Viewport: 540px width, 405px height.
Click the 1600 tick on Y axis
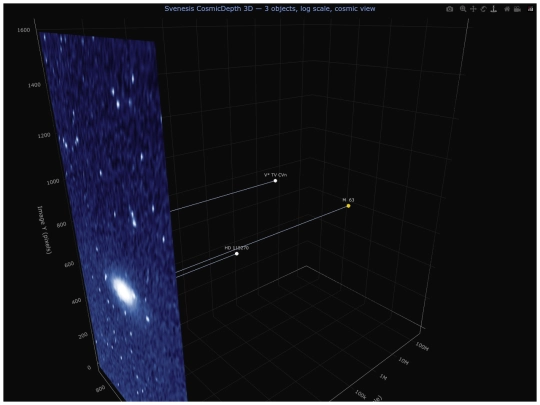tap(24, 30)
